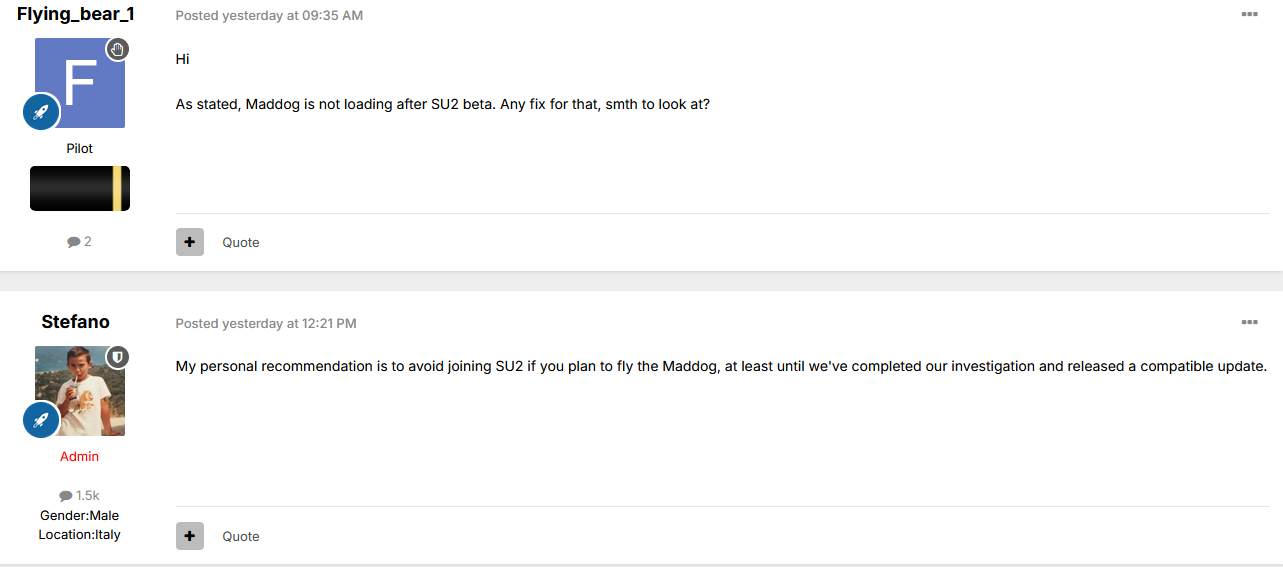This screenshot has height=567, width=1283.
Task: Click Flying_bear_1's black and gold rank bar
Action: click(80, 188)
